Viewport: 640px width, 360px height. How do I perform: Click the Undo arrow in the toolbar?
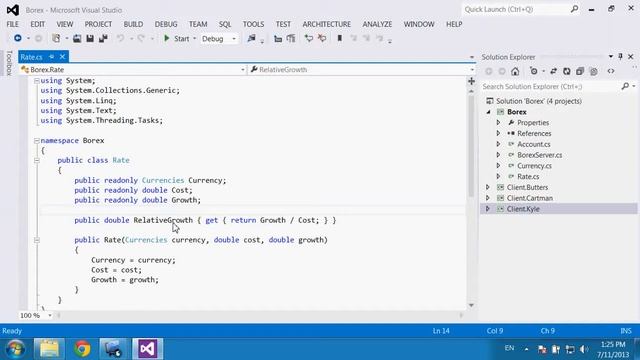pos(120,38)
